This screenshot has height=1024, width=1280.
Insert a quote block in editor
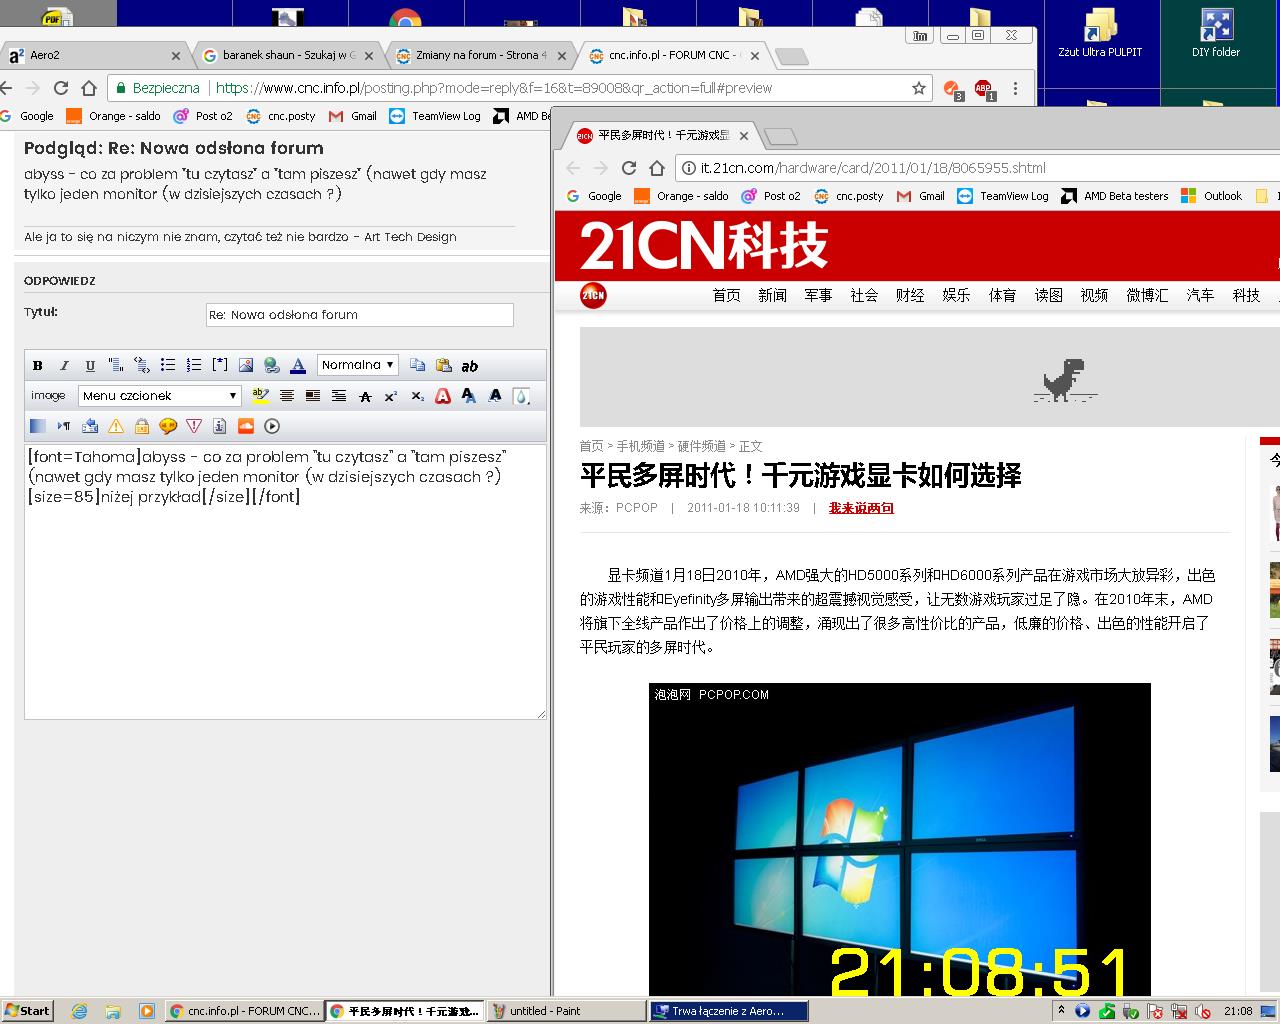click(116, 365)
